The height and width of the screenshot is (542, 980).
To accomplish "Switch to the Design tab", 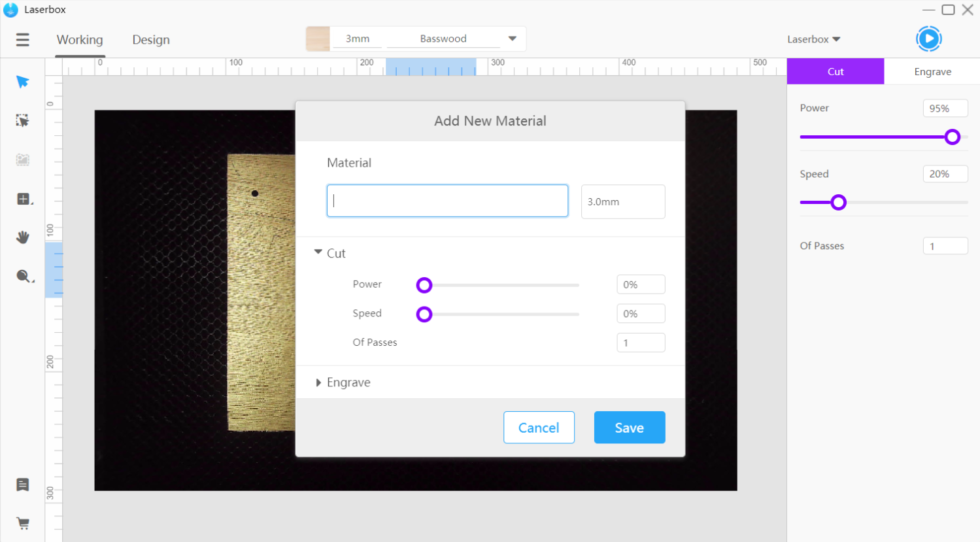I will coord(151,39).
